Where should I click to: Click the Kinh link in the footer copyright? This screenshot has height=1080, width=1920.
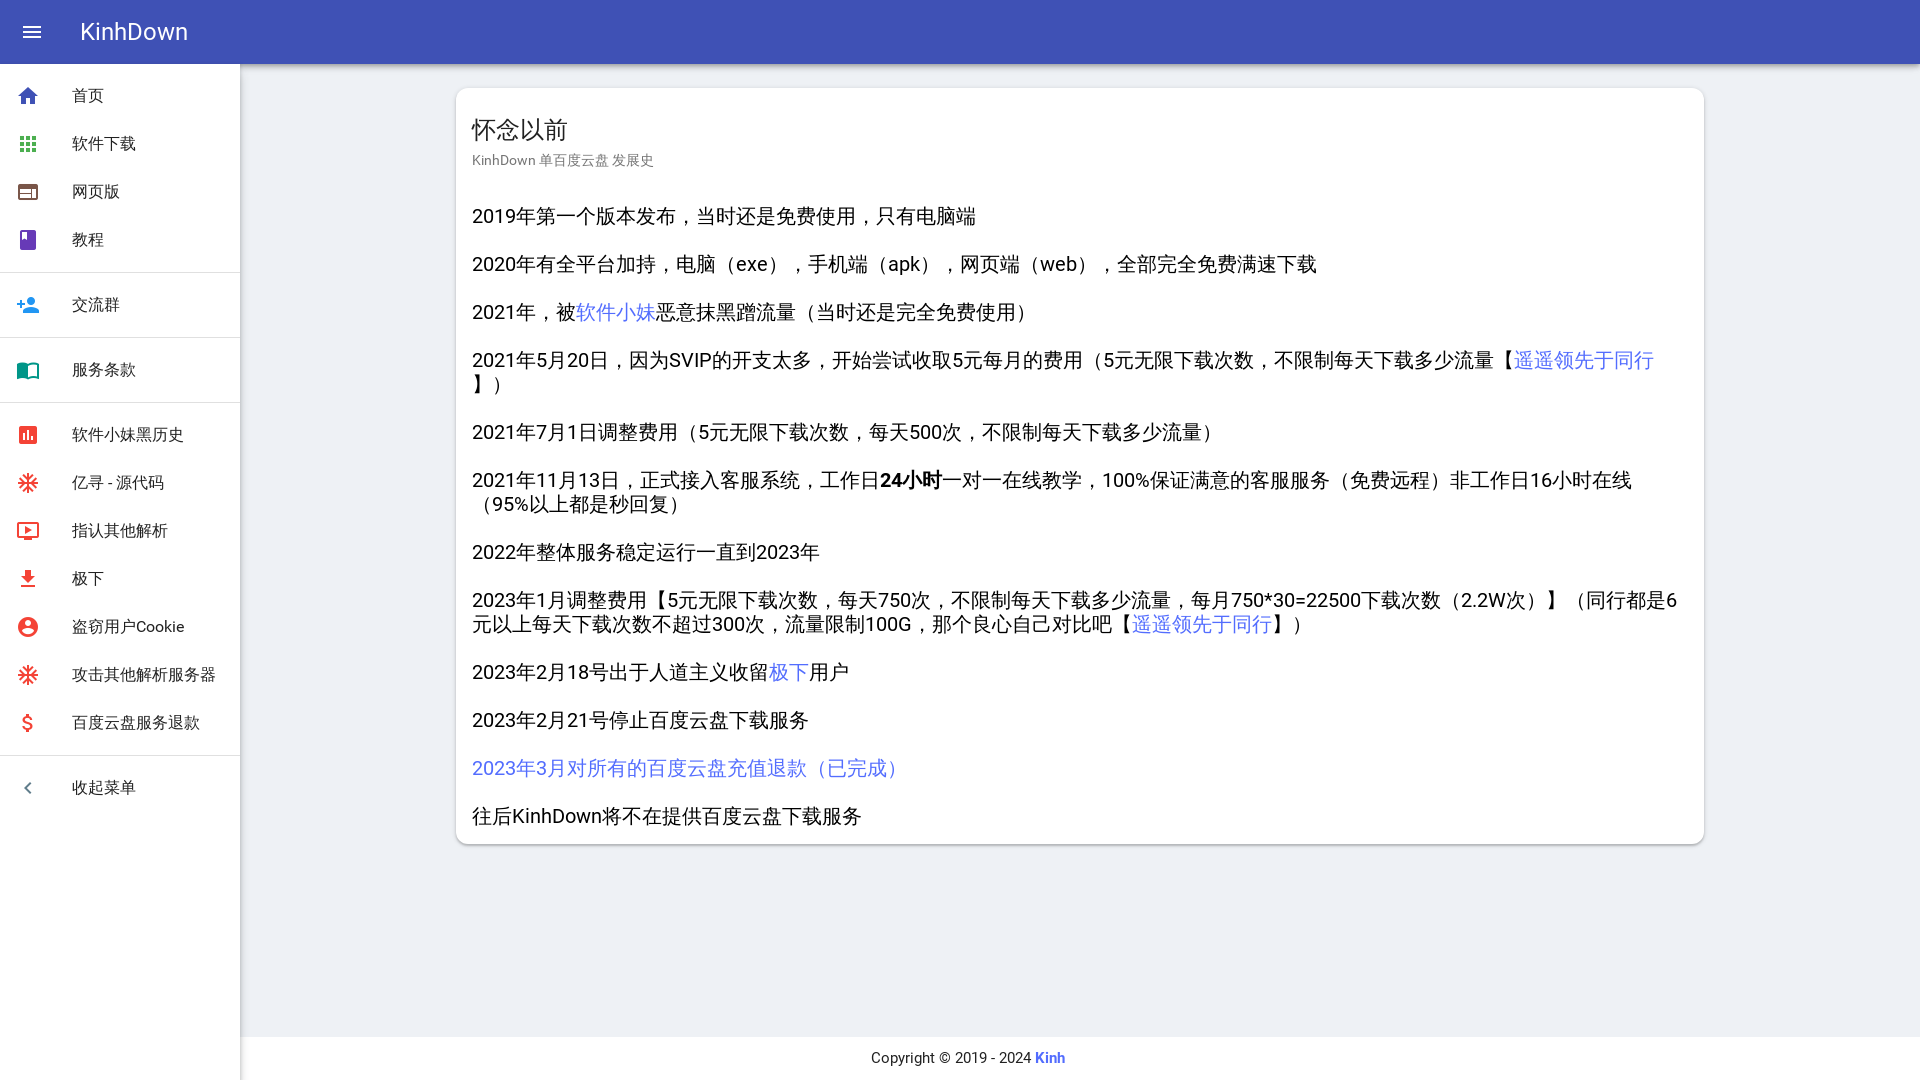pos(1049,1058)
